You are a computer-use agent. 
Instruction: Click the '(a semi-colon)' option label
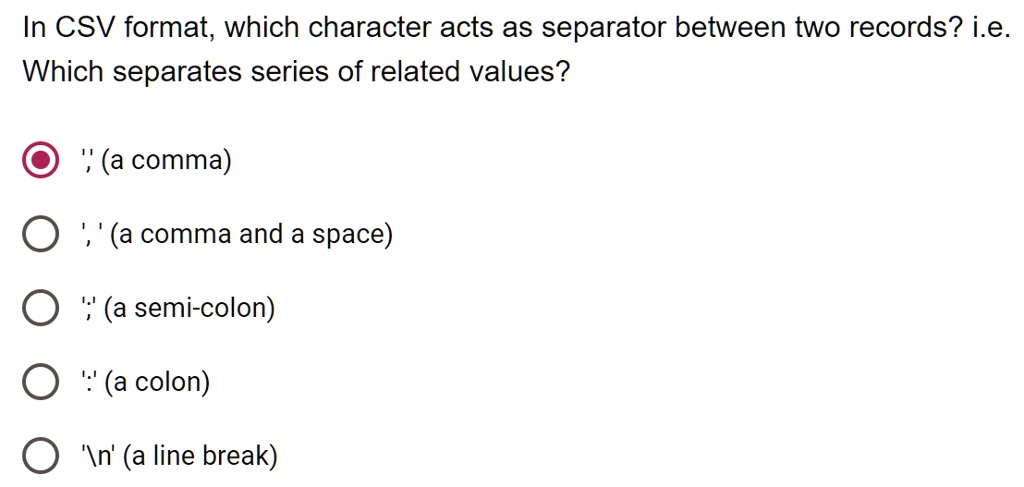click(x=189, y=308)
